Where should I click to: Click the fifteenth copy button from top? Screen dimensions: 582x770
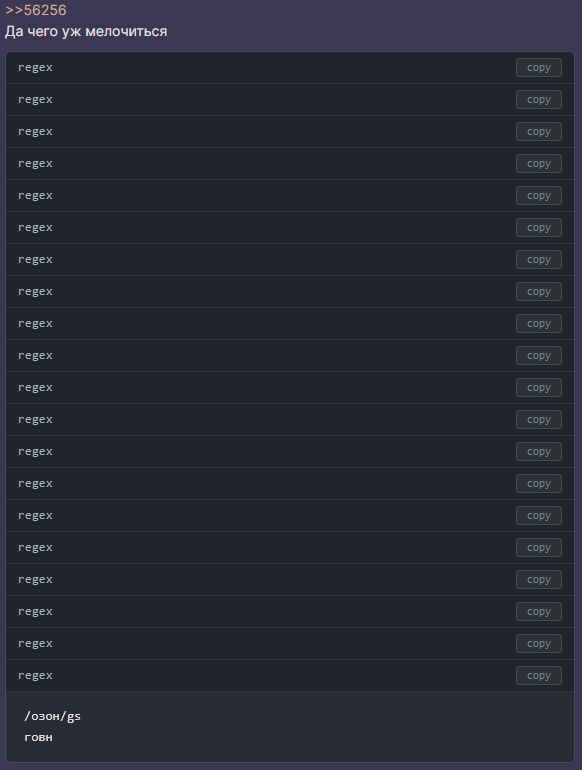[539, 516]
